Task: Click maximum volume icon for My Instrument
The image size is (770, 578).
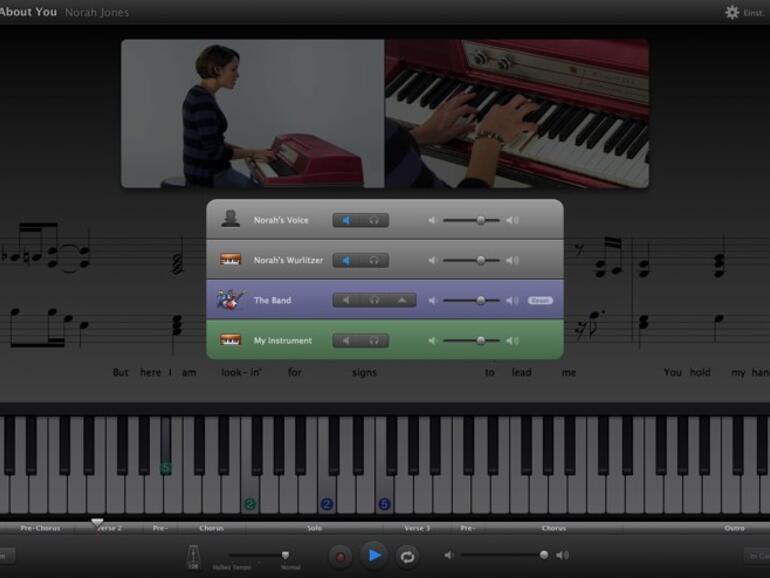Action: click(513, 340)
